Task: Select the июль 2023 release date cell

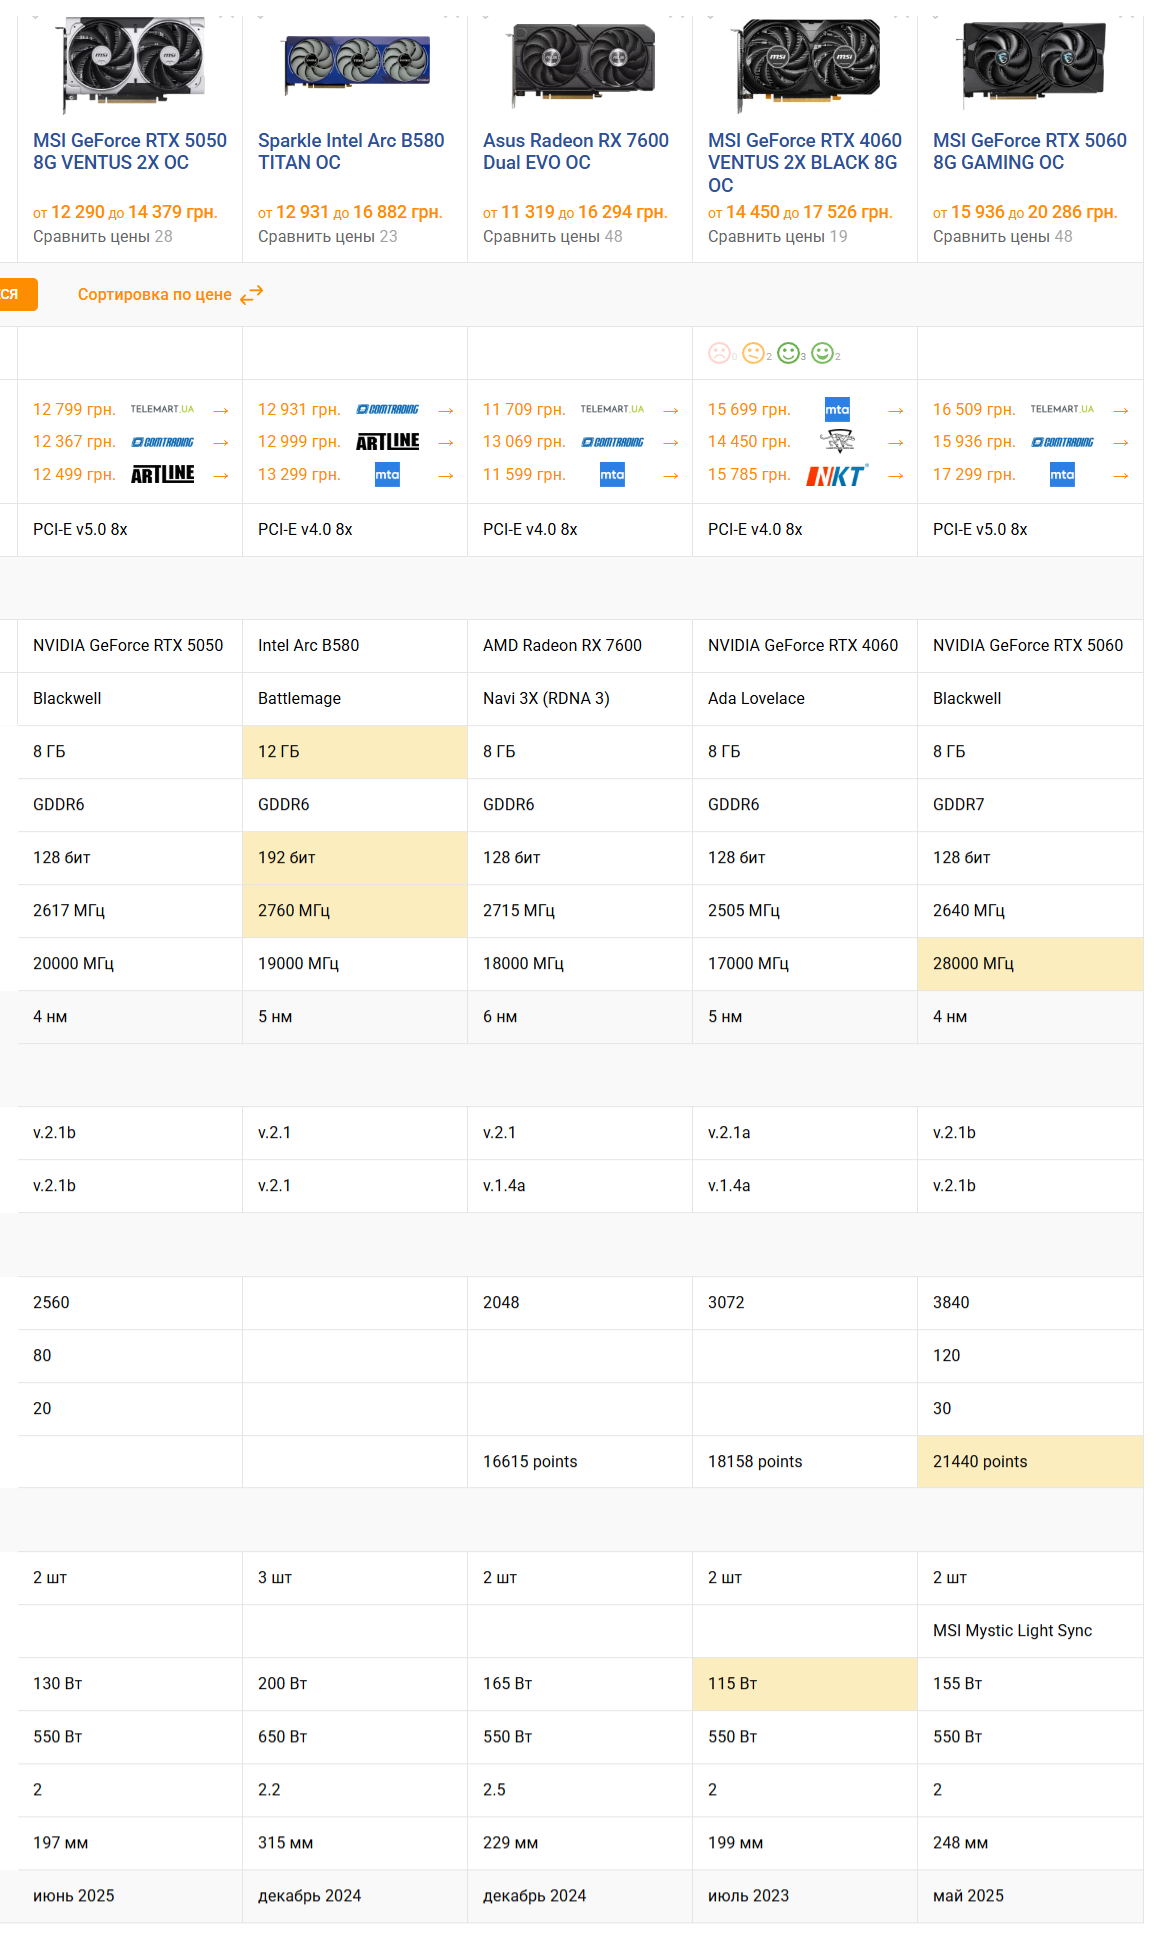Action: (x=805, y=1896)
